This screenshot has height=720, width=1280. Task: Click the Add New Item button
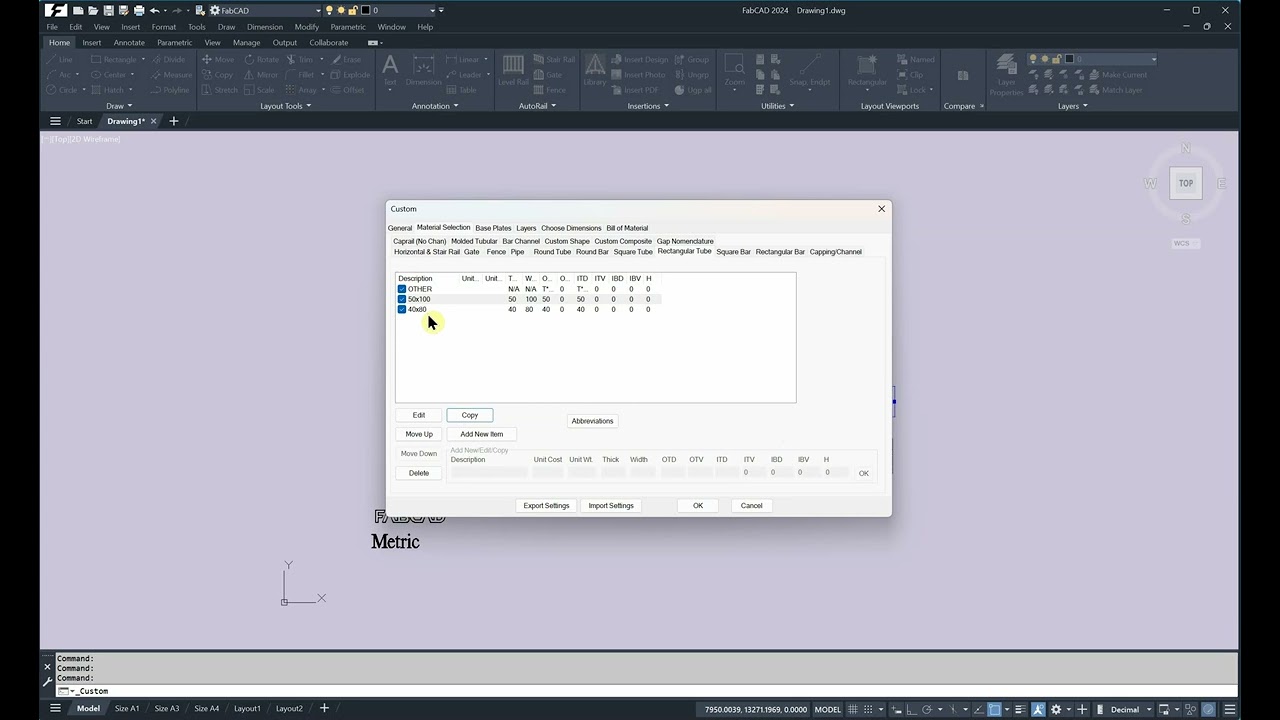pyautogui.click(x=482, y=434)
